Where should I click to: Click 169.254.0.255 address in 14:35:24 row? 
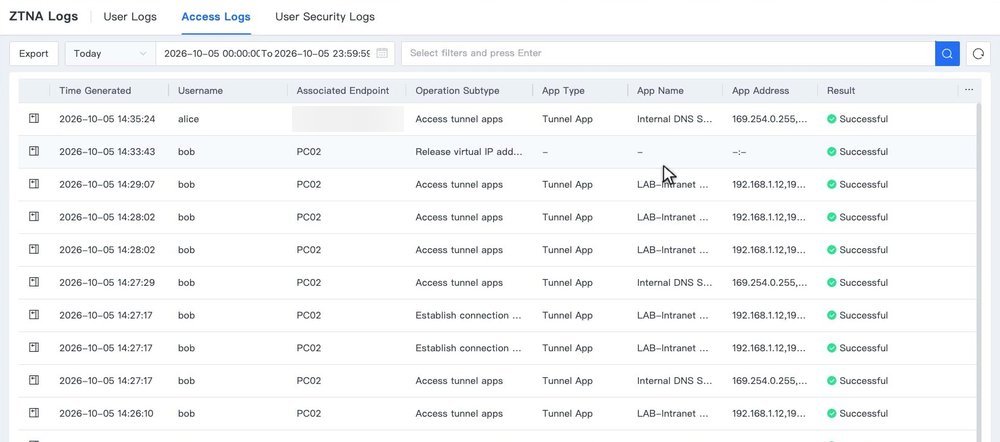coord(769,119)
